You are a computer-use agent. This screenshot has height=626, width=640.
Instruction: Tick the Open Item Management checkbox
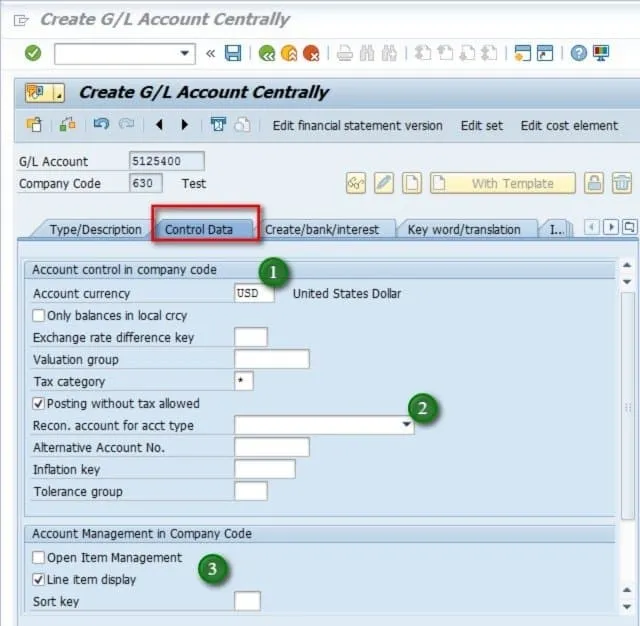coord(39,558)
